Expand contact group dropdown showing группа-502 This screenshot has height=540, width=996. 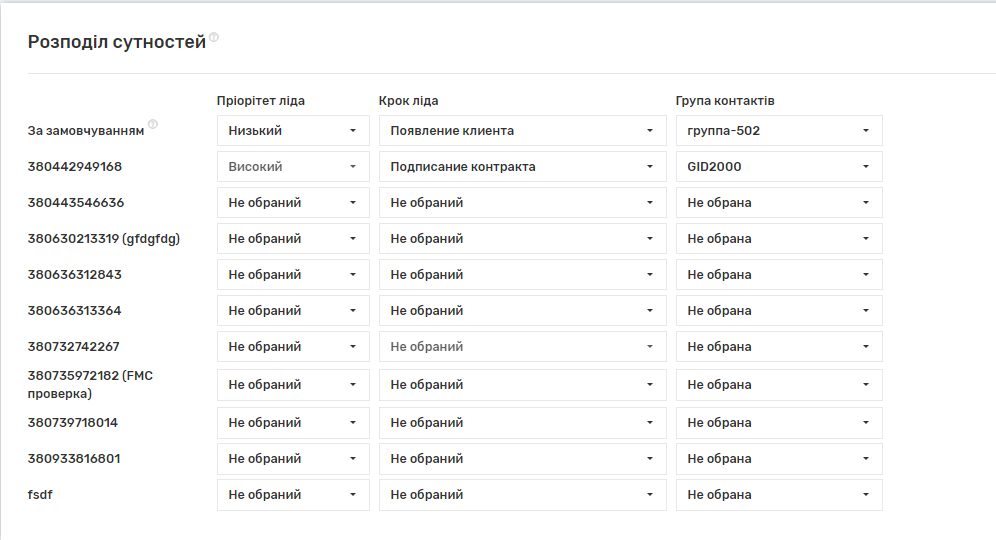778,131
